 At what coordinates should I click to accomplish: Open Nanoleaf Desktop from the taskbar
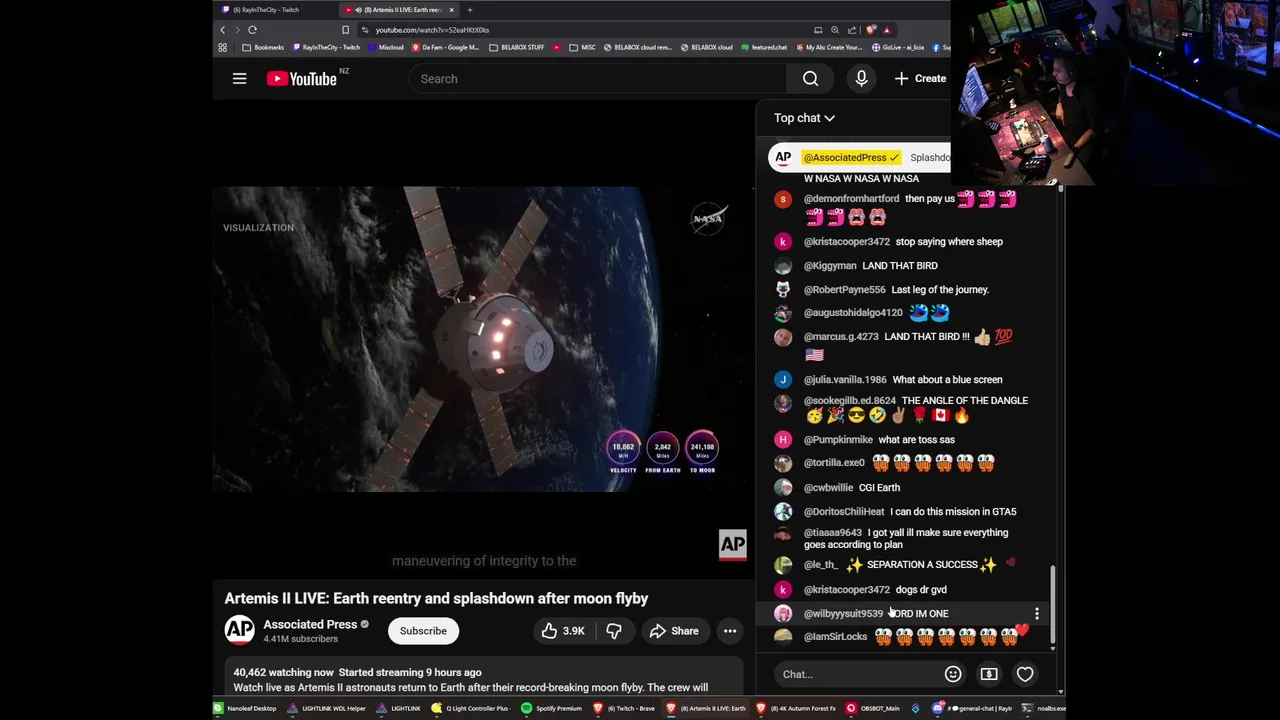(246, 708)
